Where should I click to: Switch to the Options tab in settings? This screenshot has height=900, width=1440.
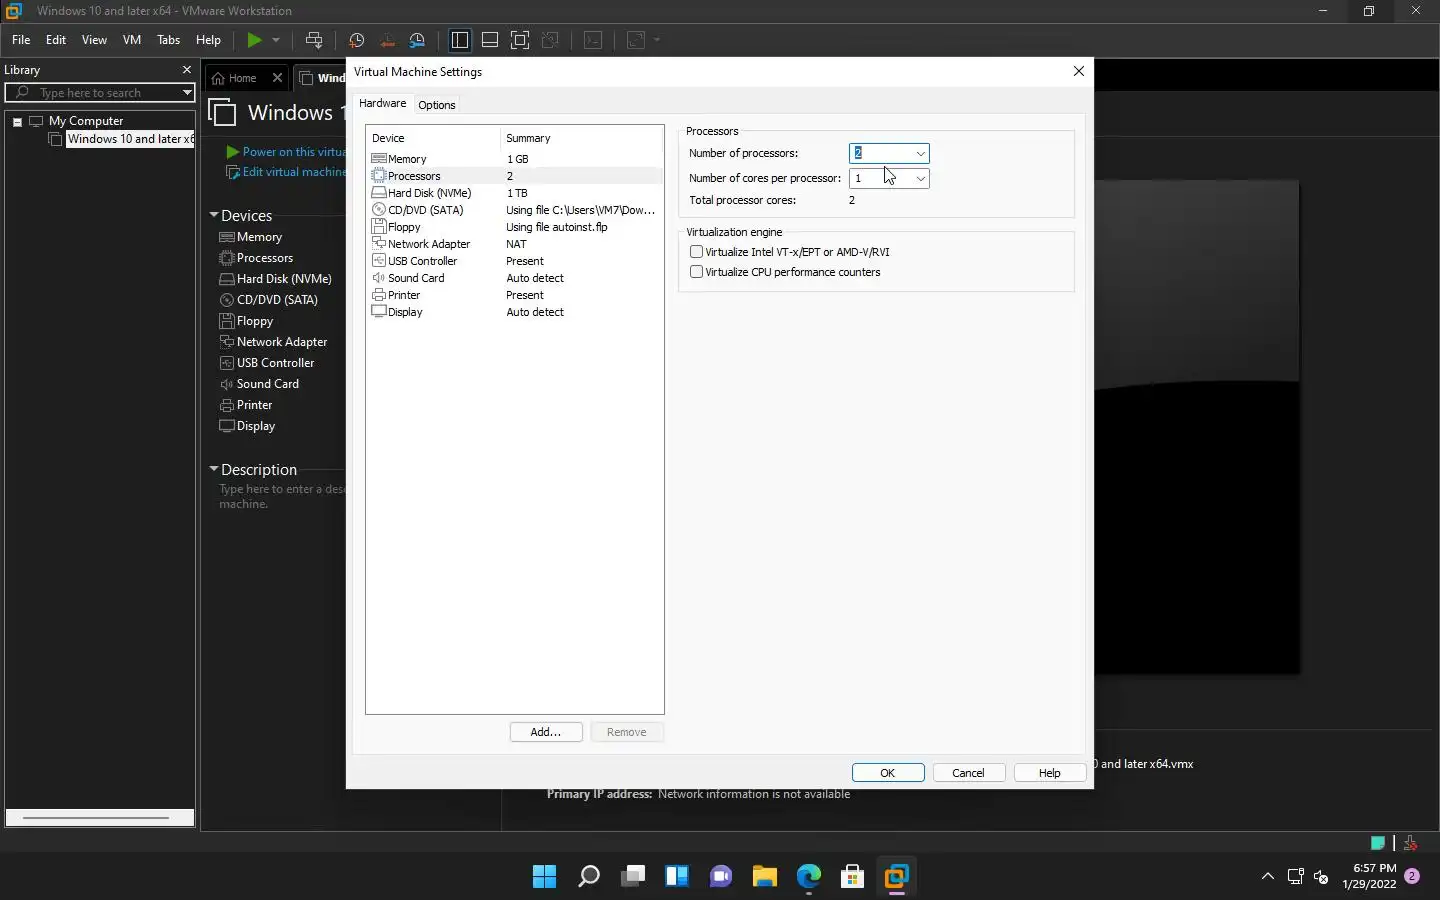tap(437, 105)
